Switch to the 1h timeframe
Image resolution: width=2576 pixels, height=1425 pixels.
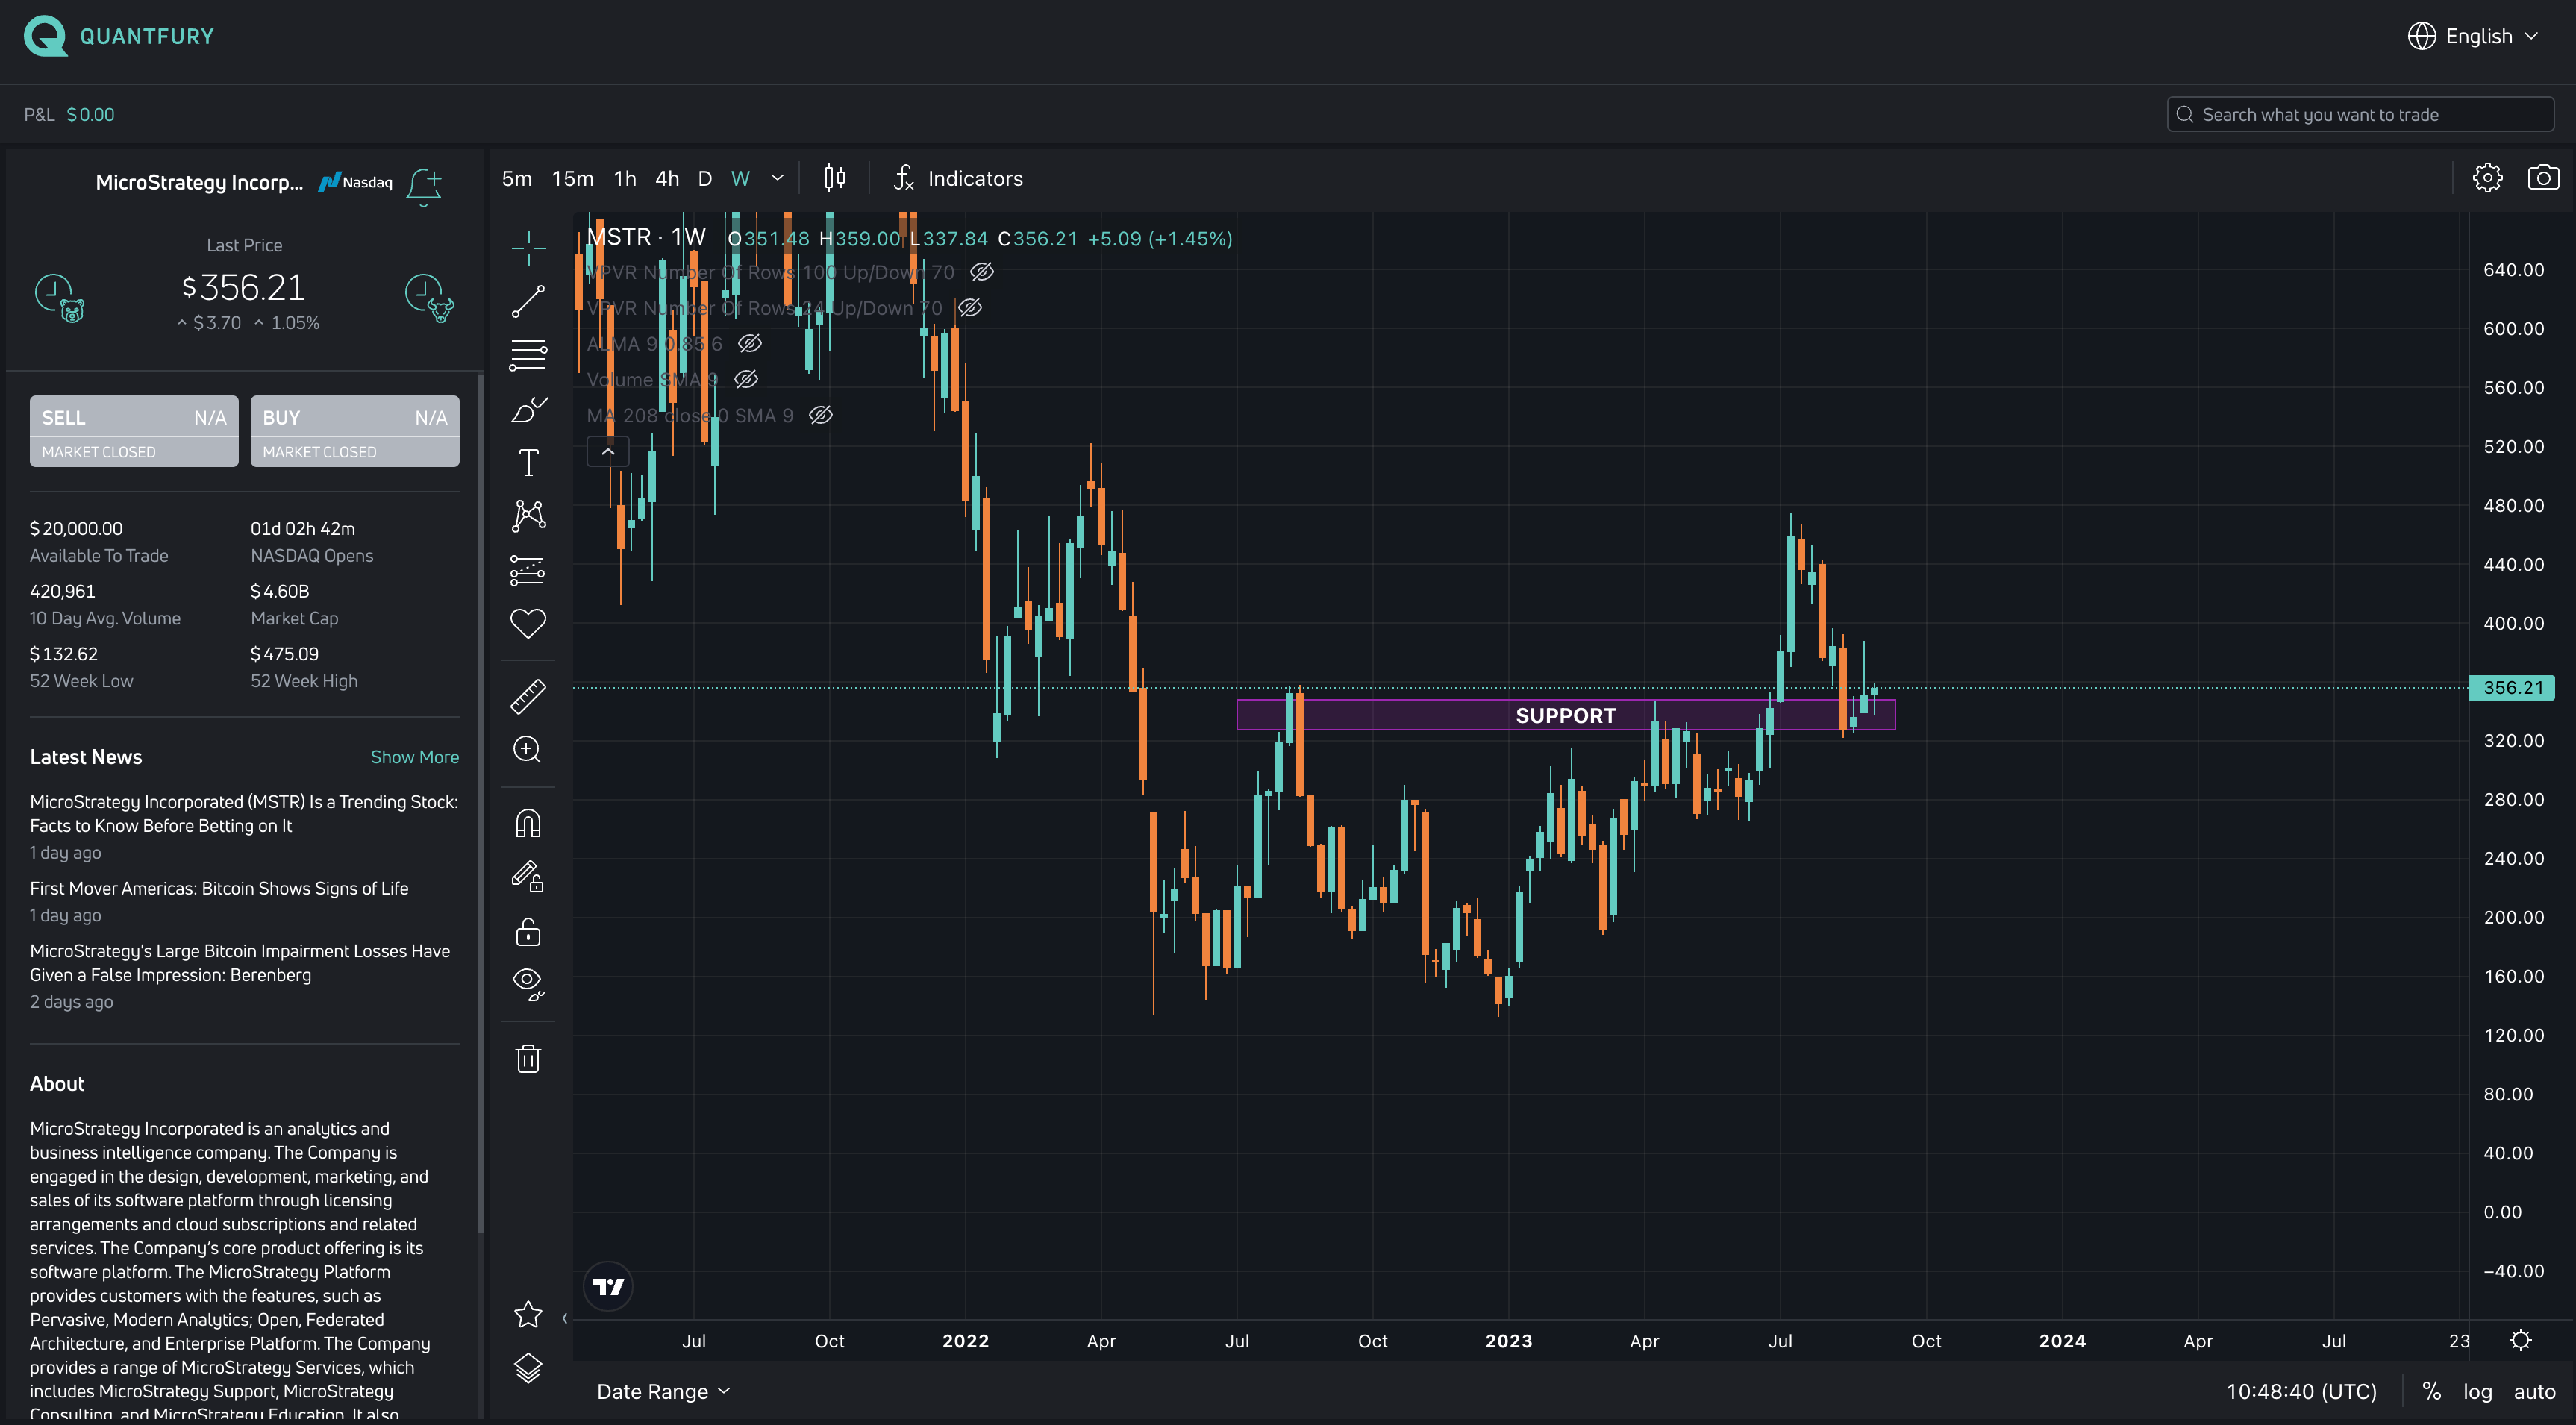click(625, 178)
